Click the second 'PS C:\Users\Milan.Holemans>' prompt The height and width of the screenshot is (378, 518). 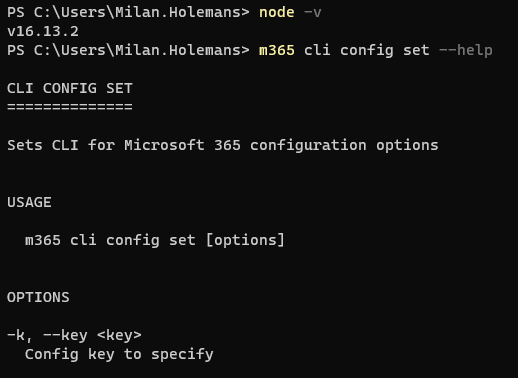click(128, 50)
